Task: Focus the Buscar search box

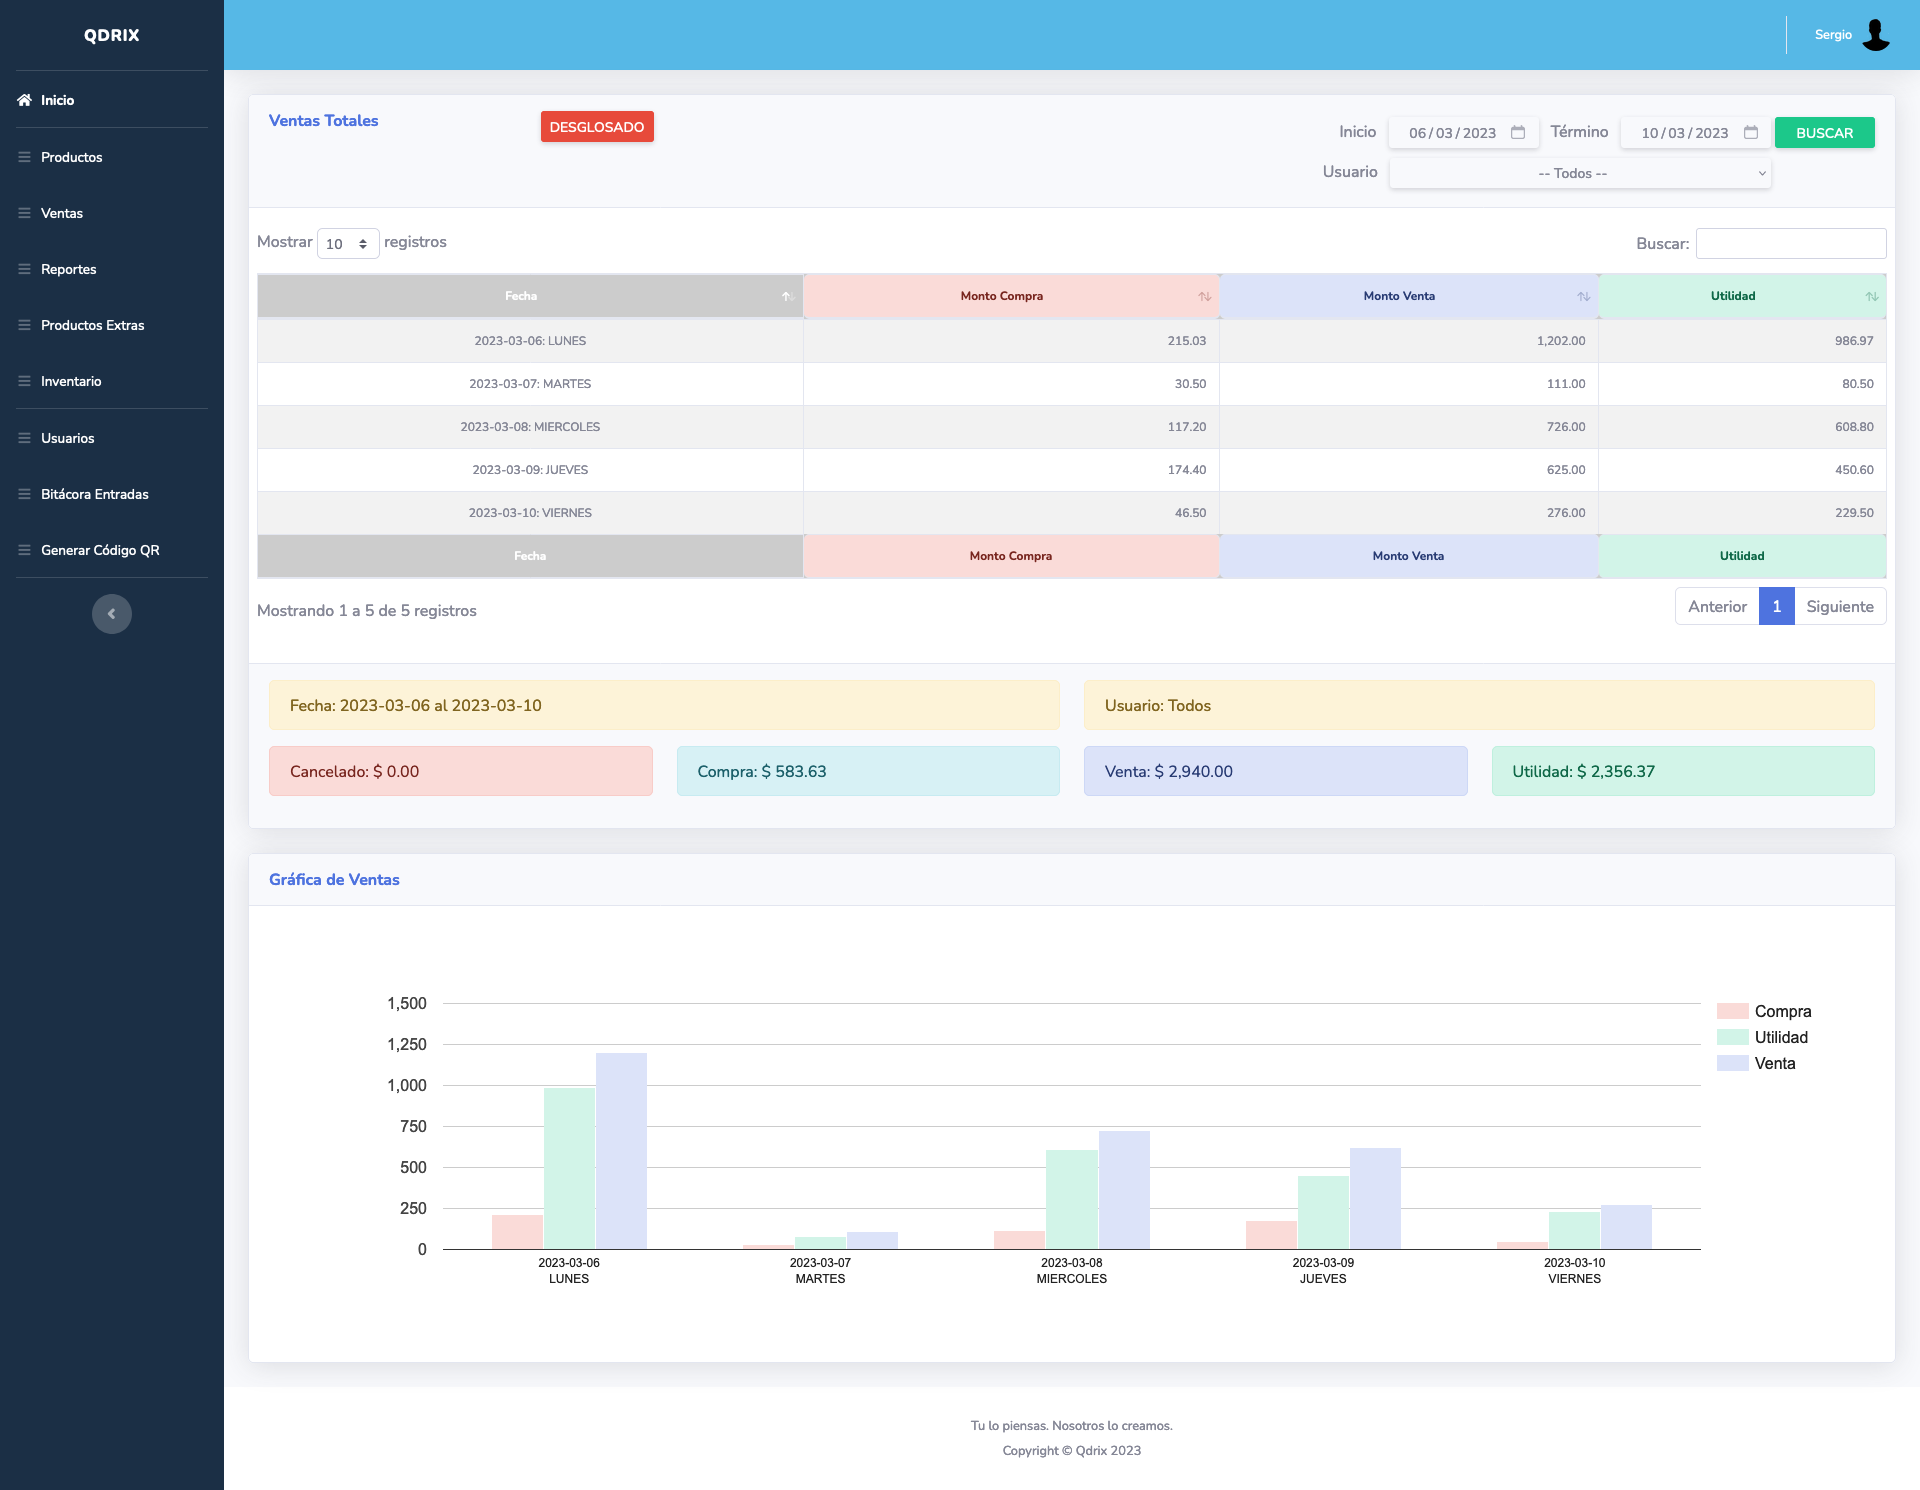Action: click(x=1791, y=243)
